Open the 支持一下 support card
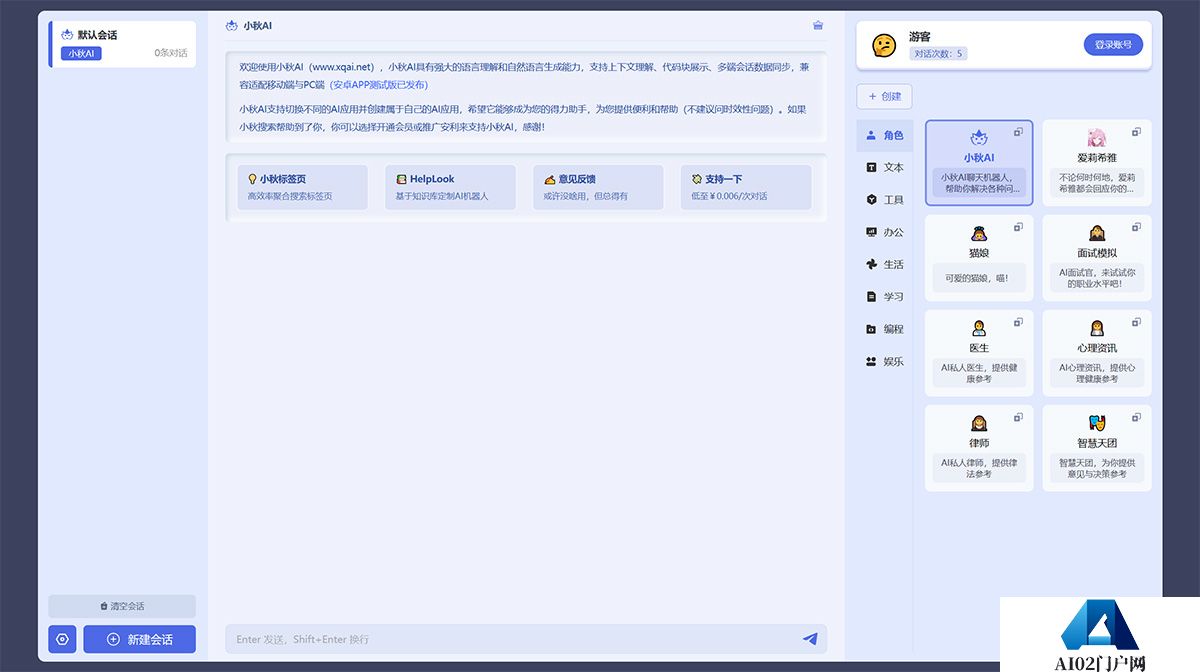Viewport: 1200px width, 672px height. pyautogui.click(x=746, y=187)
